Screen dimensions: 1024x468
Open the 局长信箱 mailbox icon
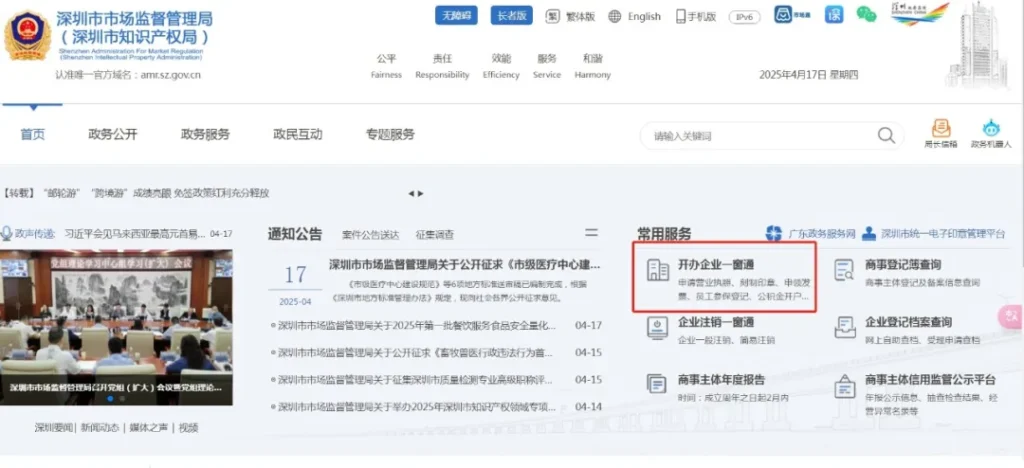click(940, 129)
